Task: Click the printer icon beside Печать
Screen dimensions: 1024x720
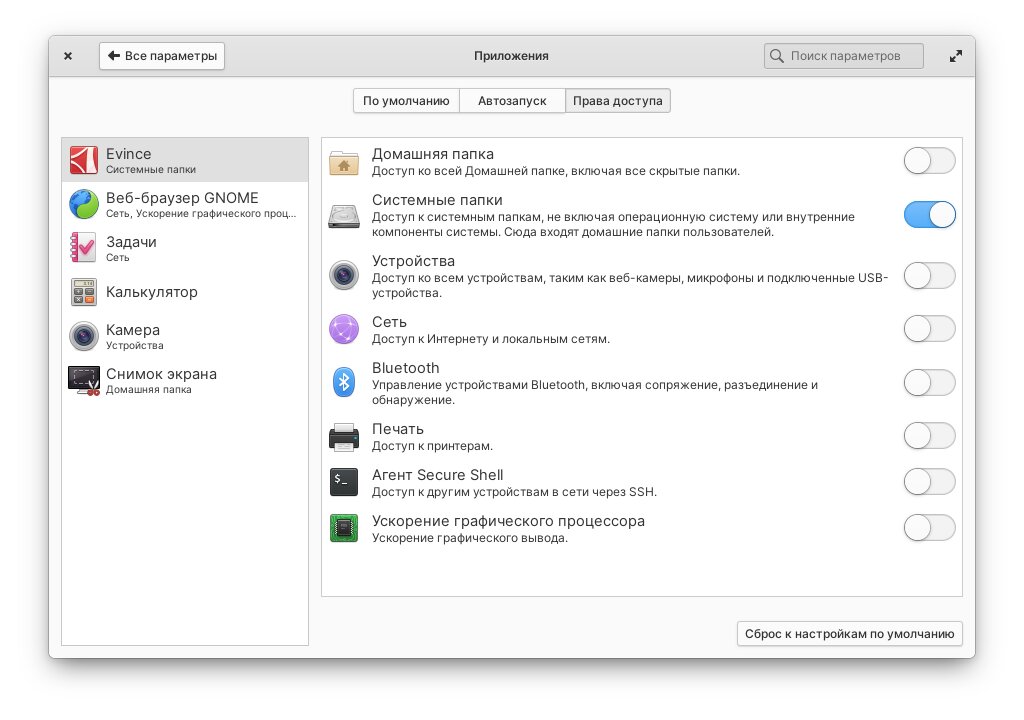Action: click(344, 437)
